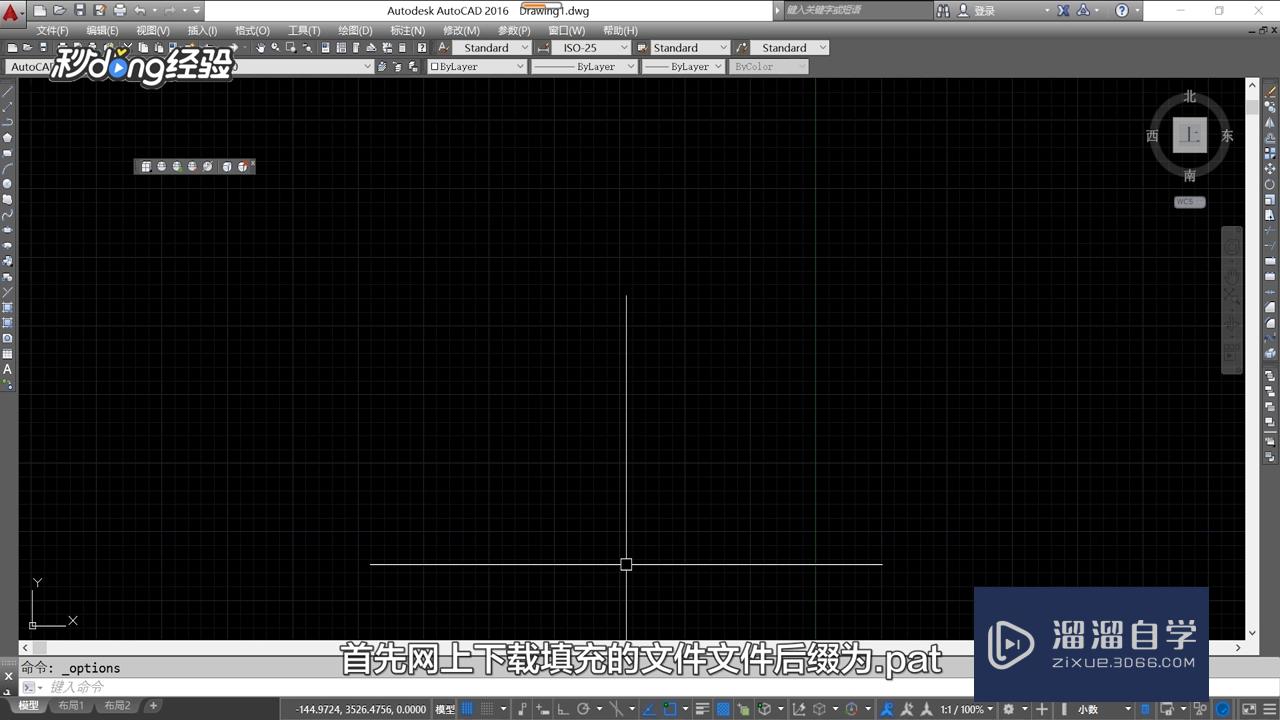1280x720 pixels.
Task: Click the 南 direction on ViewCube compass
Action: pyautogui.click(x=1190, y=176)
